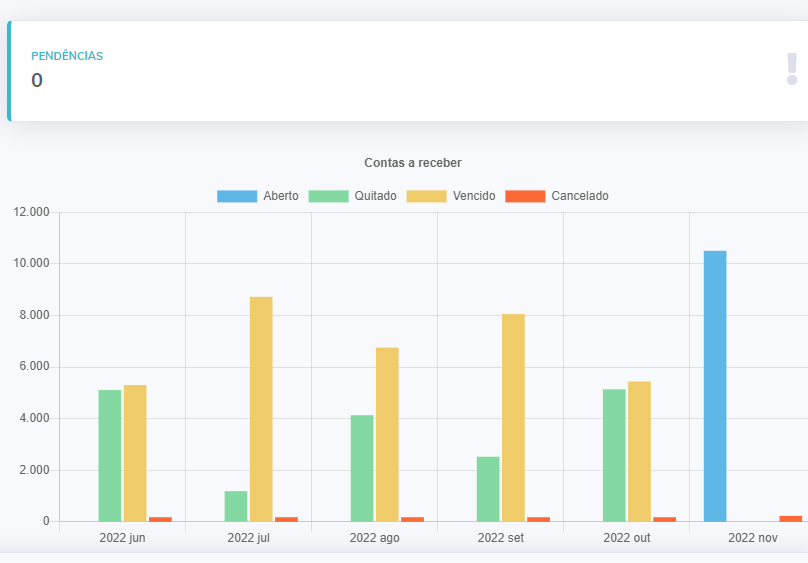This screenshot has height=563, width=808.
Task: Select the yellow Vencido bar for 2022 set
Action: click(513, 417)
